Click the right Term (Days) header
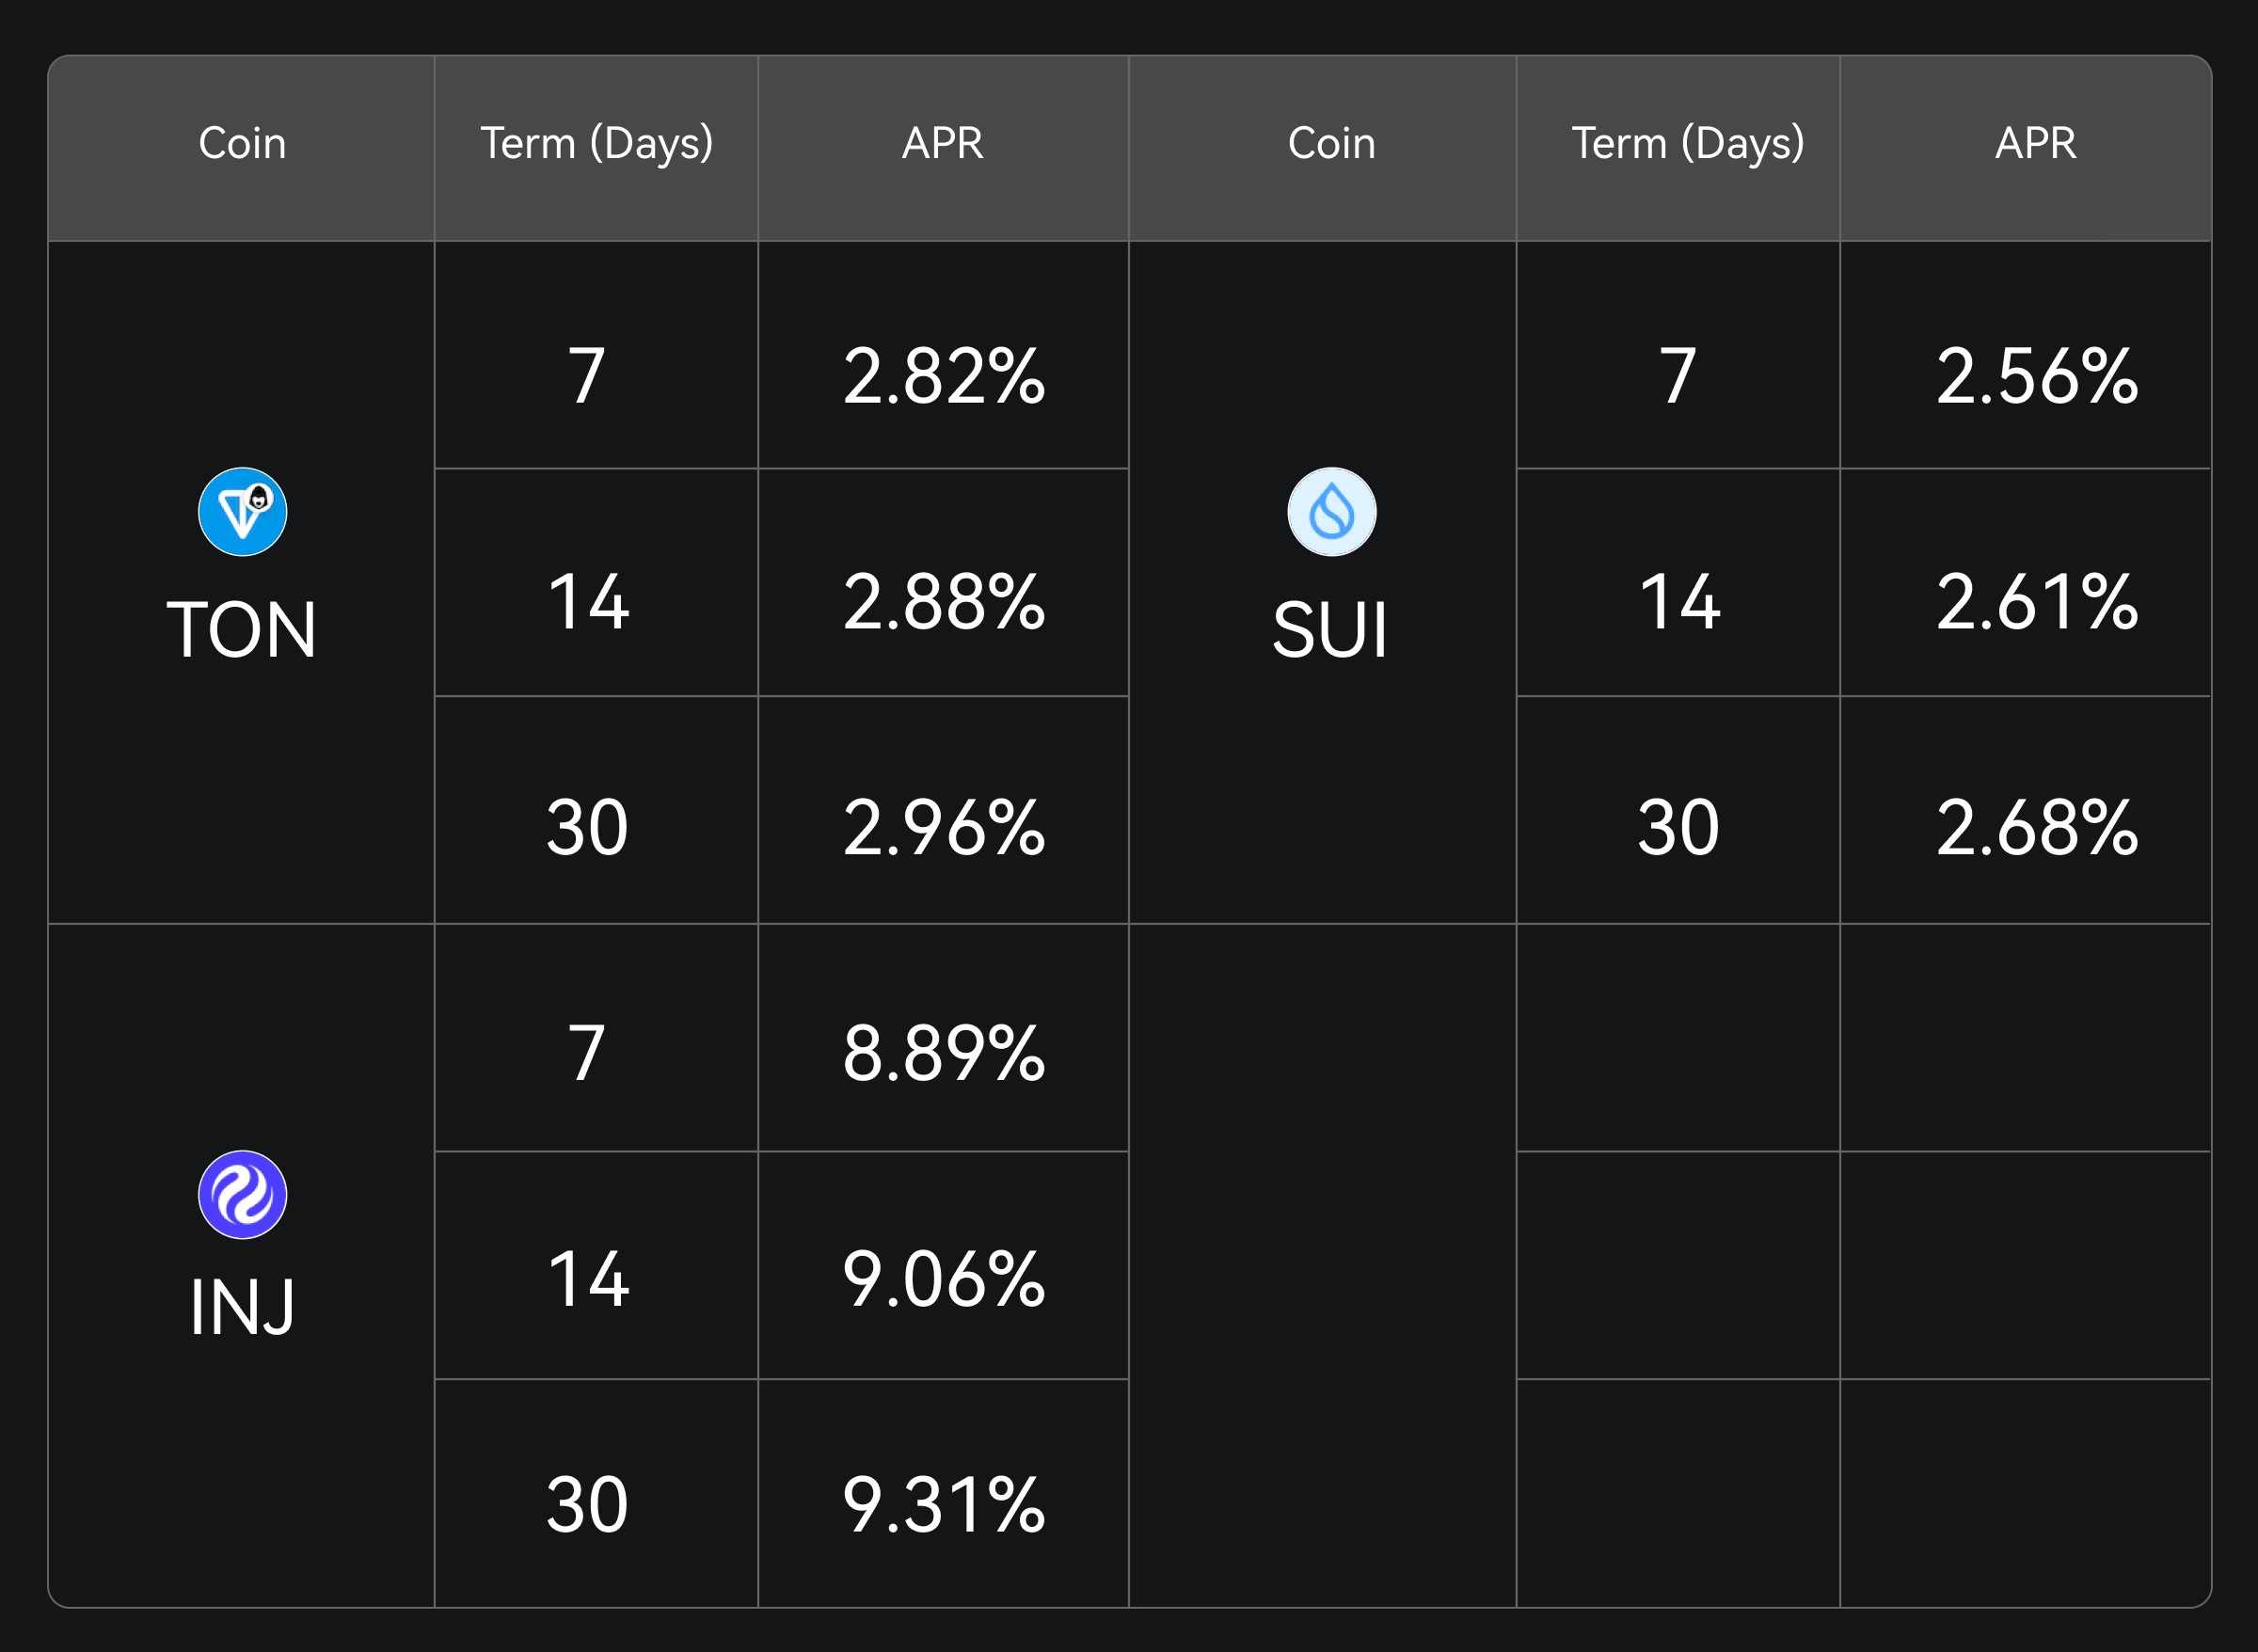The width and height of the screenshot is (2258, 1652). tap(1687, 143)
